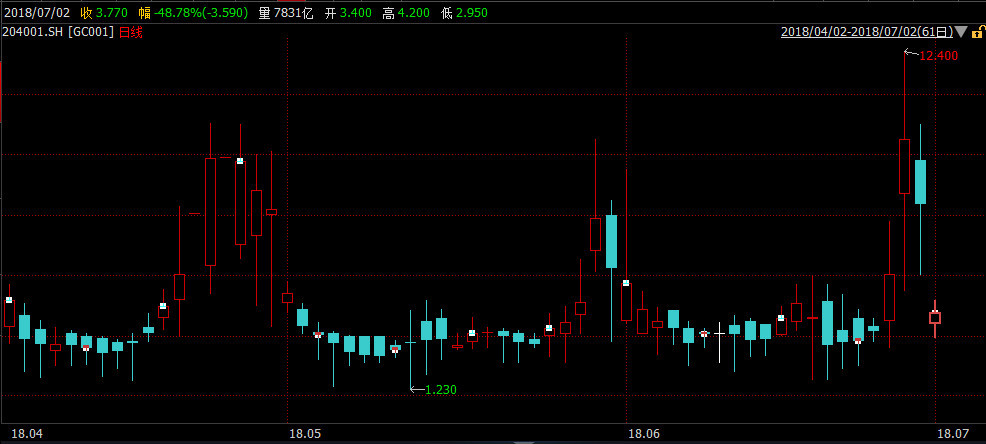Click the [GC001] security name

[x=91, y=33]
